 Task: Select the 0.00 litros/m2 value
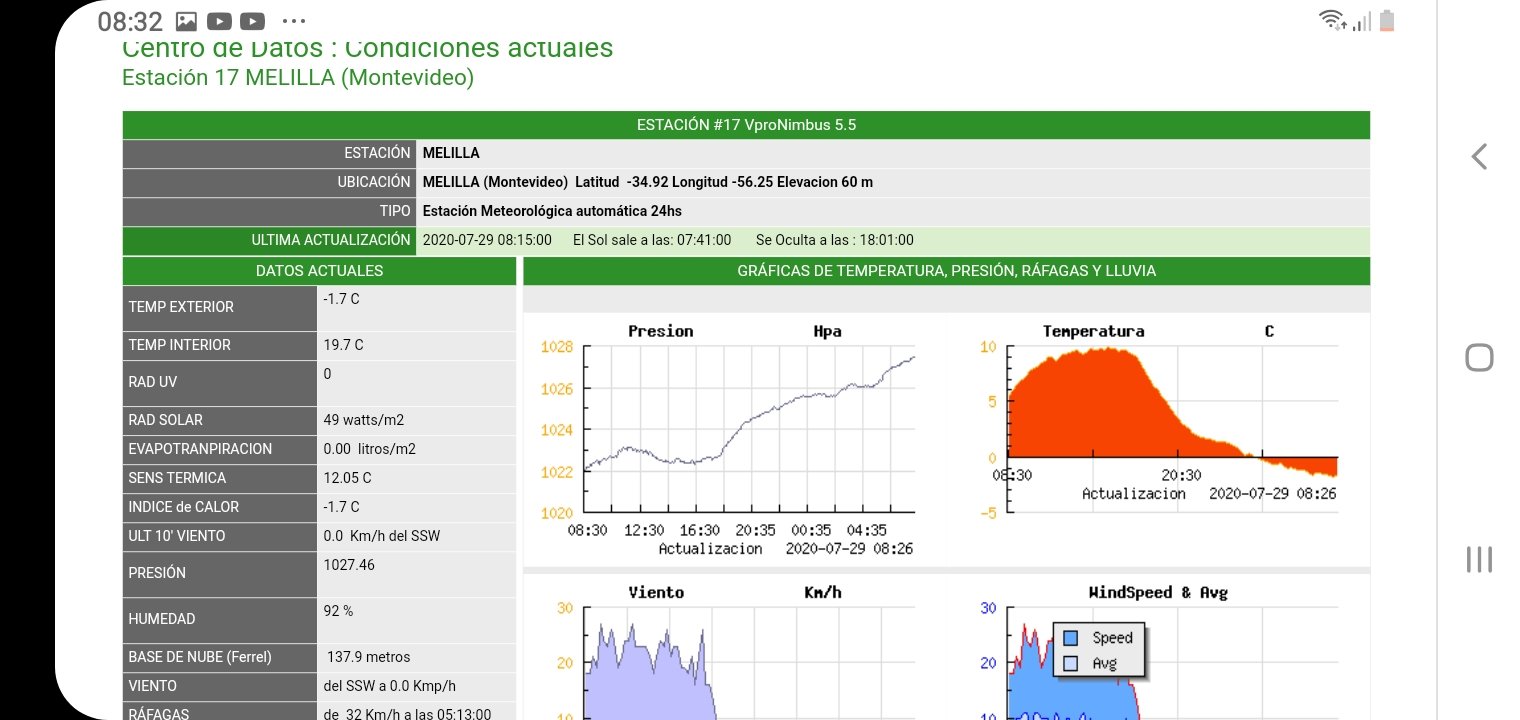370,449
